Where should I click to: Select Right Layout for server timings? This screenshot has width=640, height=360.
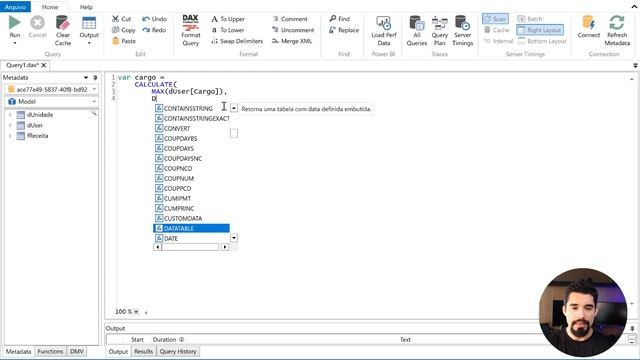coord(540,30)
